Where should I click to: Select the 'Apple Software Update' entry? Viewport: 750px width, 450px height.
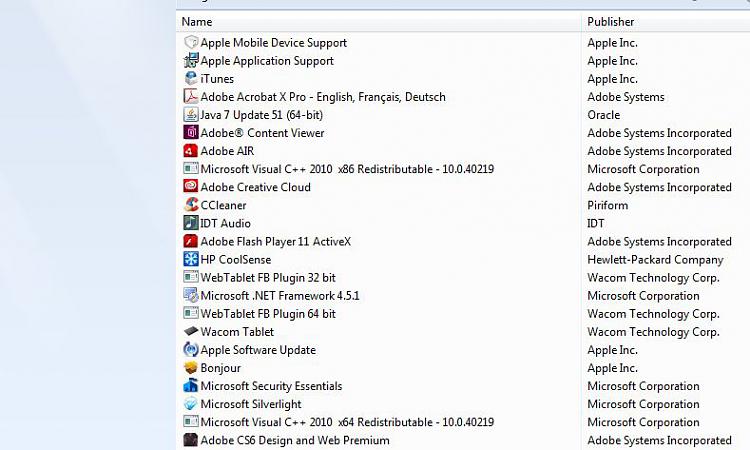coord(258,350)
